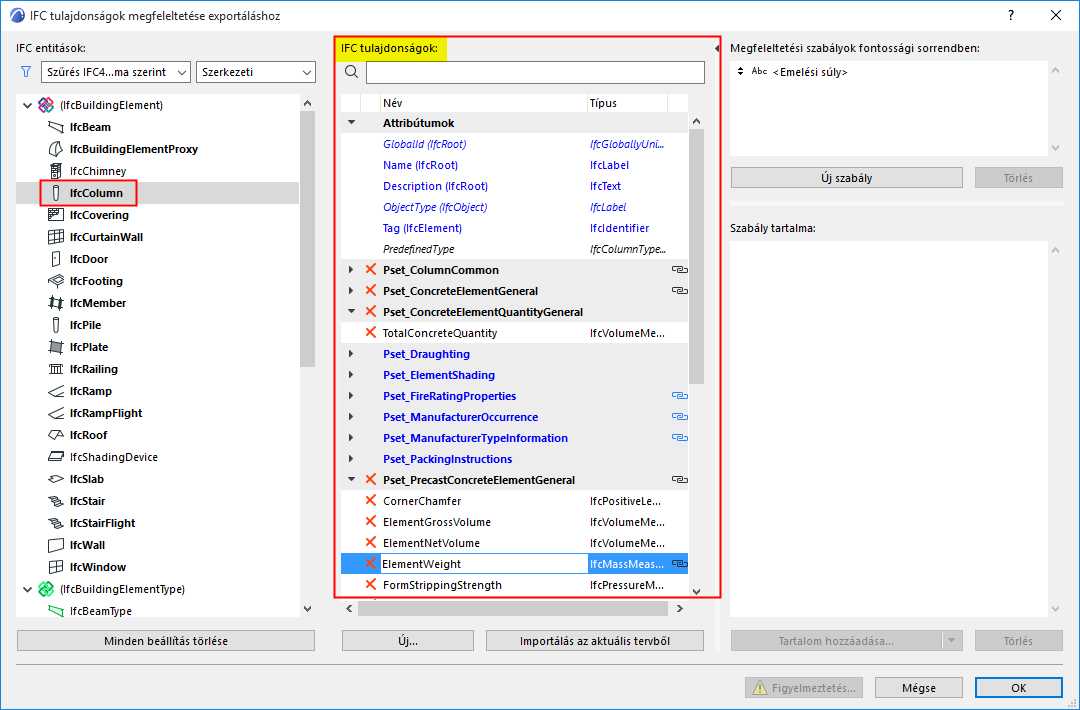The height and width of the screenshot is (710, 1080).
Task: Click the IFC properties search field
Action: click(x=535, y=72)
